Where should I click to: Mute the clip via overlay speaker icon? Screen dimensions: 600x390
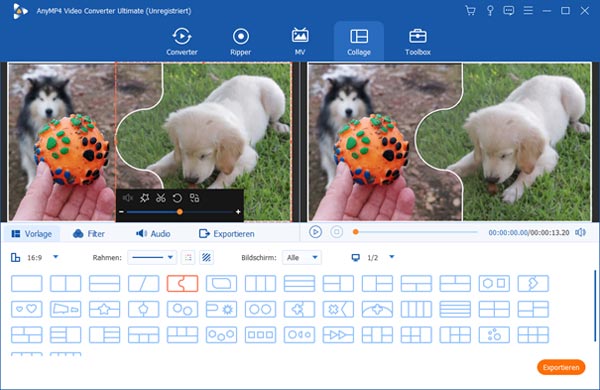click(x=127, y=198)
